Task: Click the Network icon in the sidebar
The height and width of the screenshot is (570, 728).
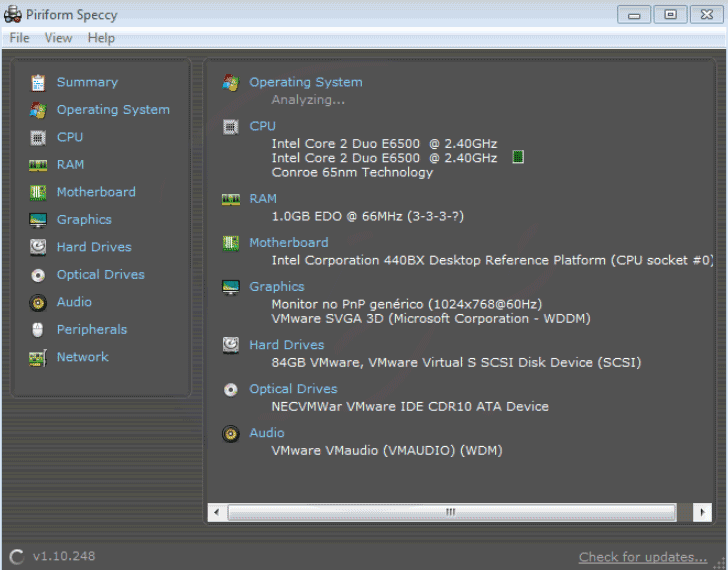Action: [38, 357]
